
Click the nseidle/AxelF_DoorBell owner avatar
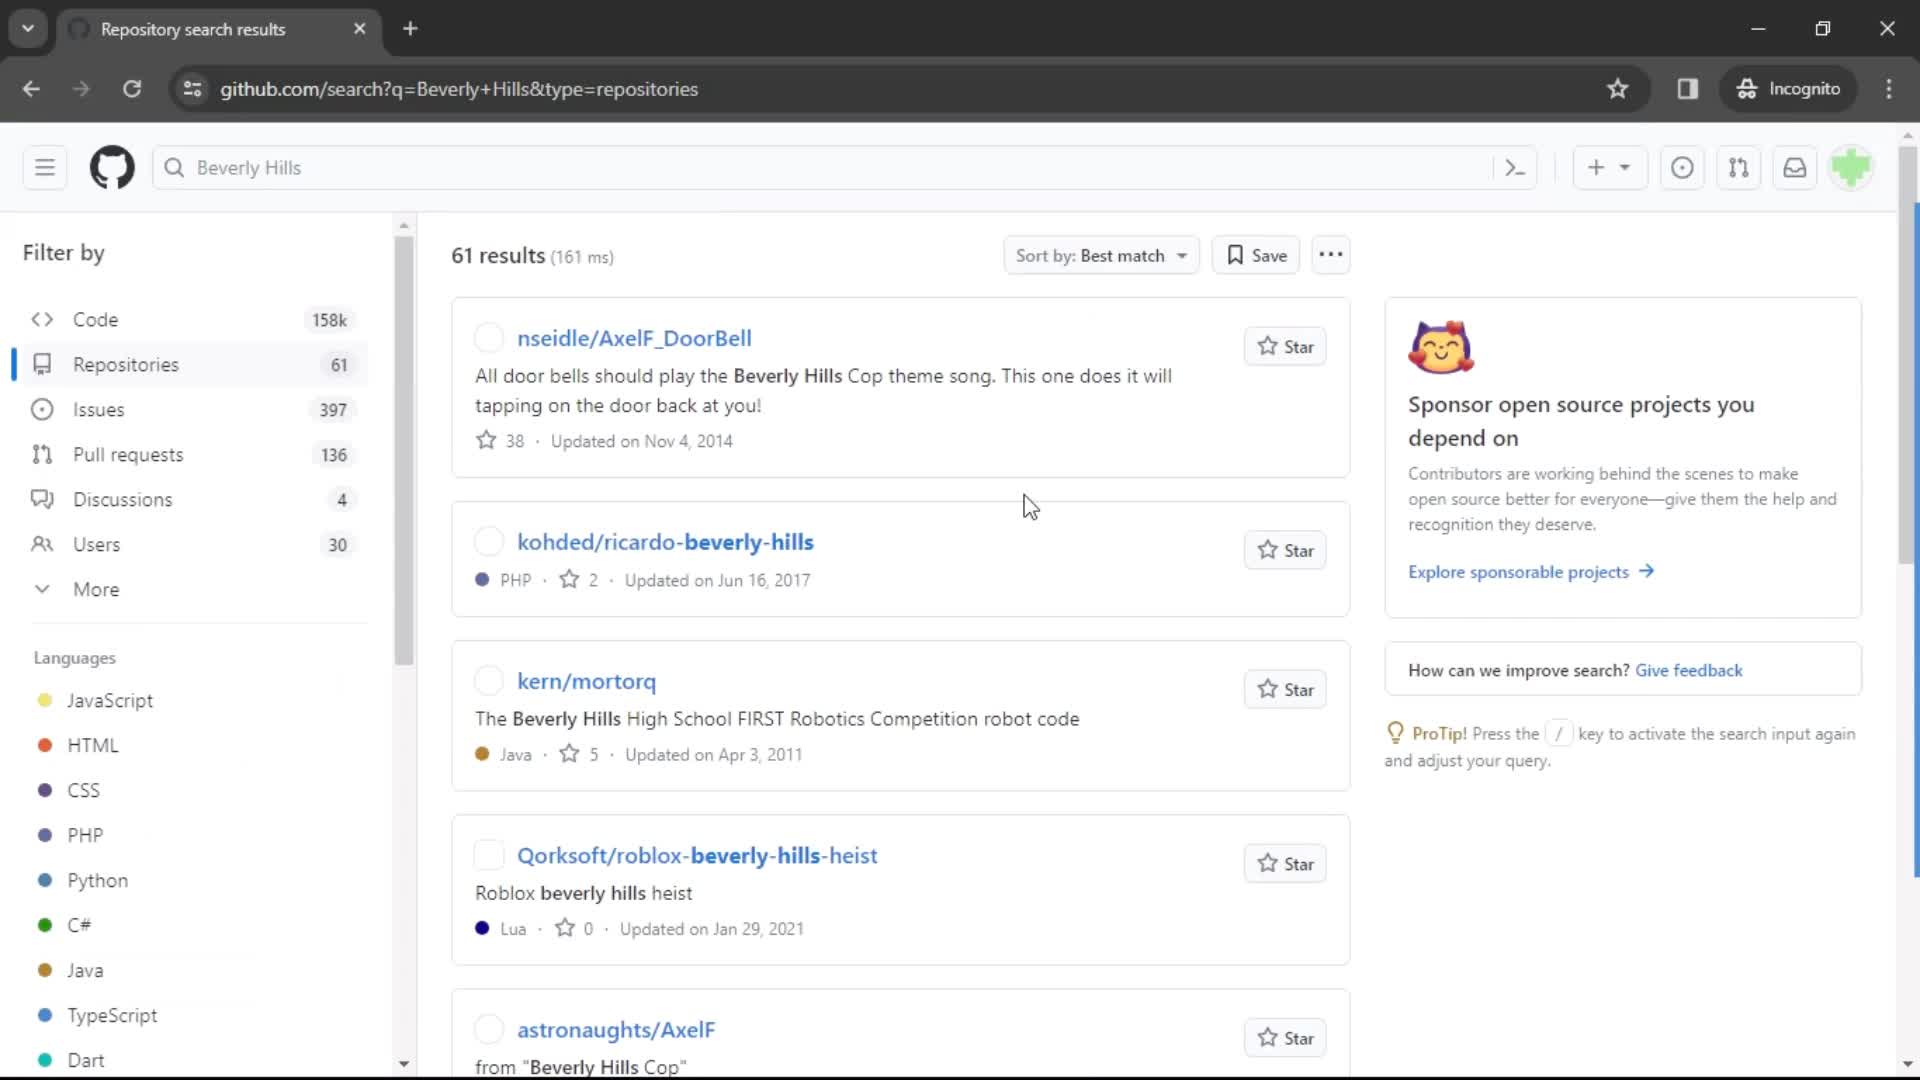tap(489, 338)
